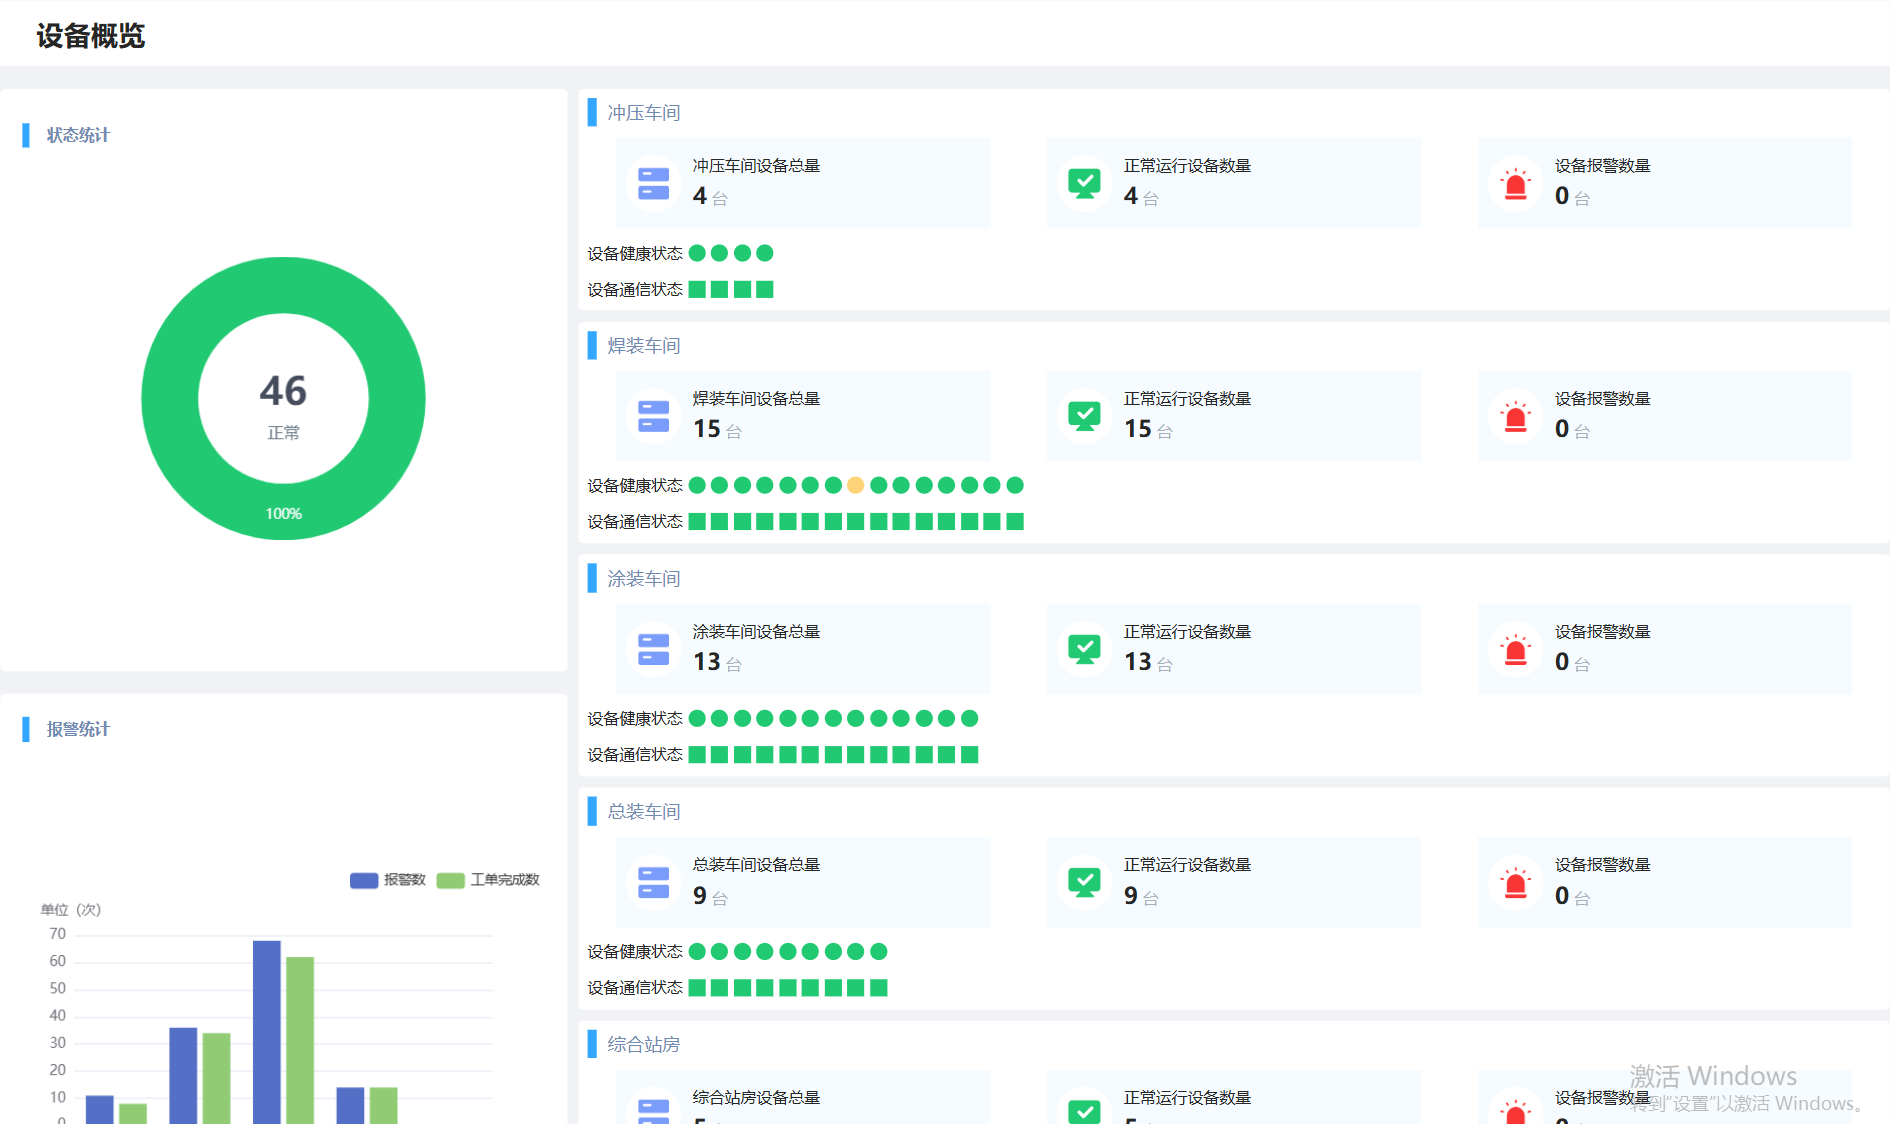Image resolution: width=1890 pixels, height=1124 pixels.
Task: Click the 冲压车间 normal running monitor icon
Action: pos(1084,183)
